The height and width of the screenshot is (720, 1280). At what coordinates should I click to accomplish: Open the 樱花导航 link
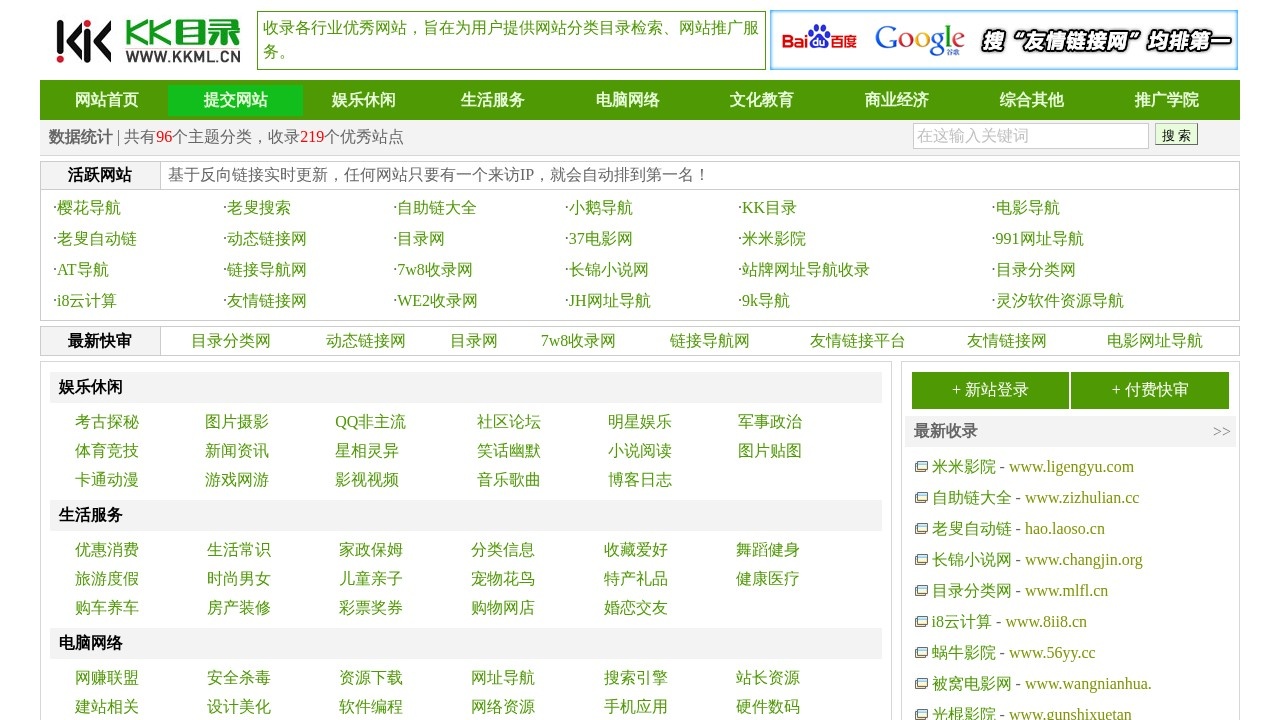point(88,208)
